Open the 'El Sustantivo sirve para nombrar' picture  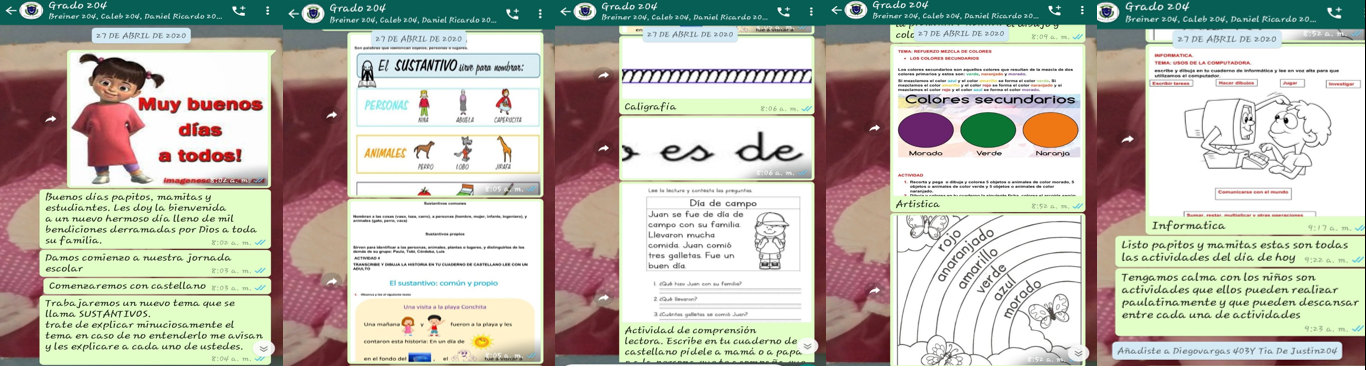pos(446,115)
